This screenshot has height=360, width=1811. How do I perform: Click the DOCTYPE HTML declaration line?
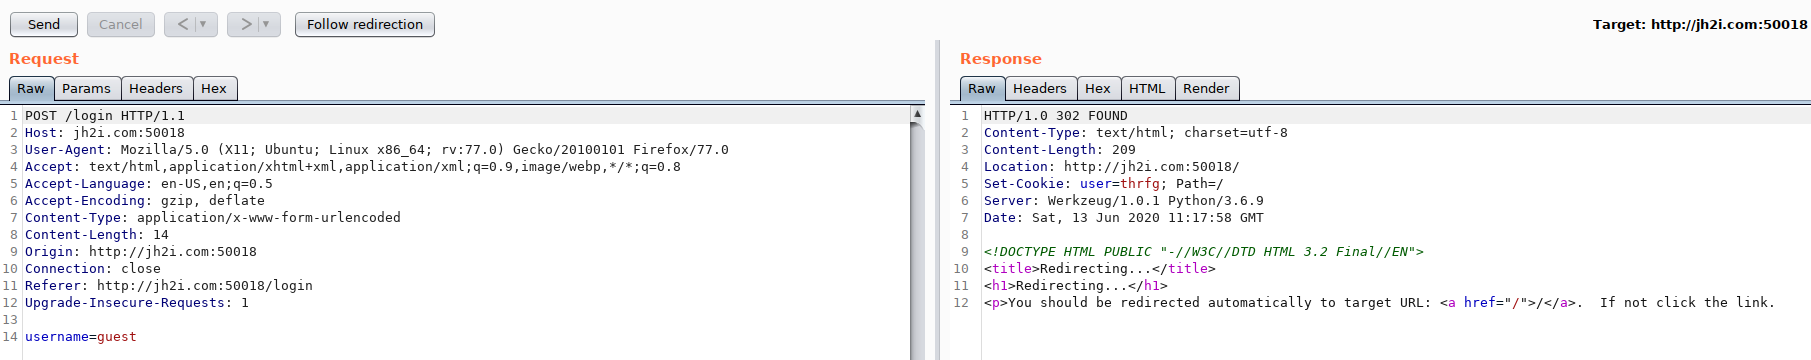coord(1204,252)
